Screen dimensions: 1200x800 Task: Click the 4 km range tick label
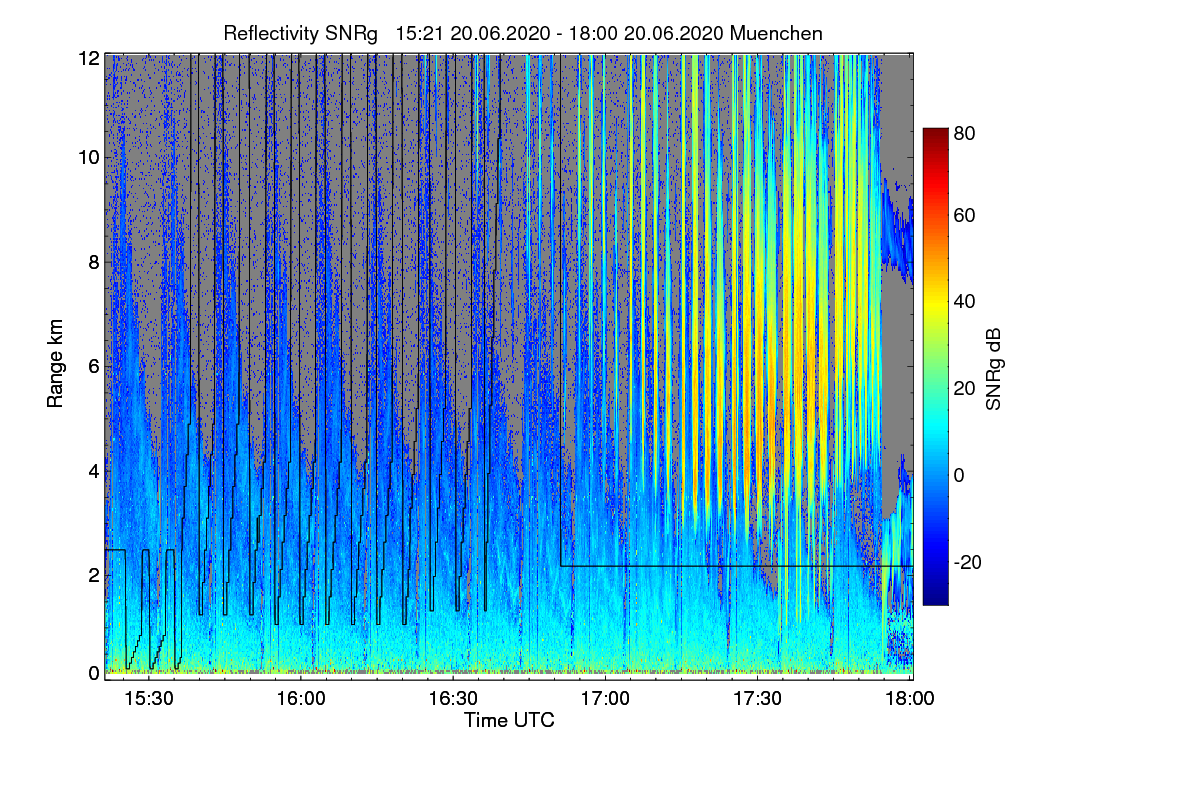[x=93, y=470]
